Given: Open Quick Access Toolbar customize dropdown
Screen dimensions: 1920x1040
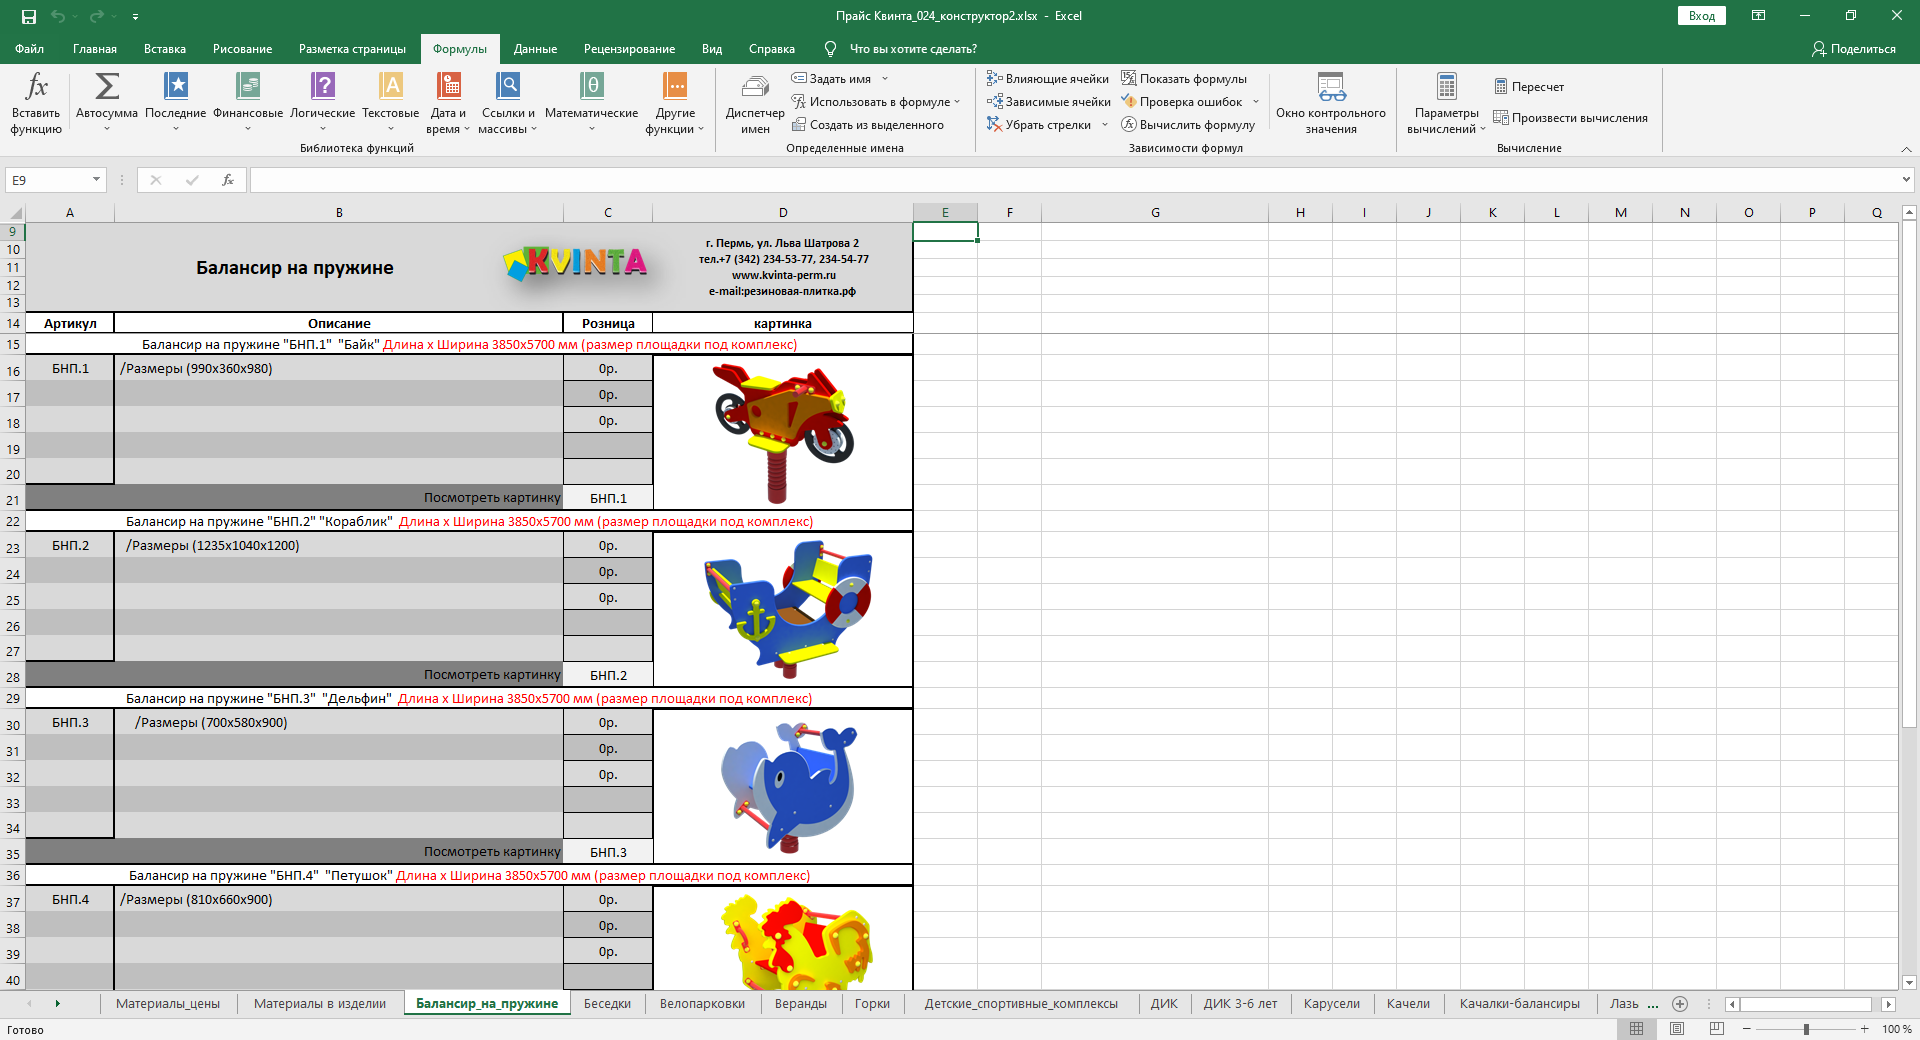Looking at the screenshot, I should click(x=135, y=16).
